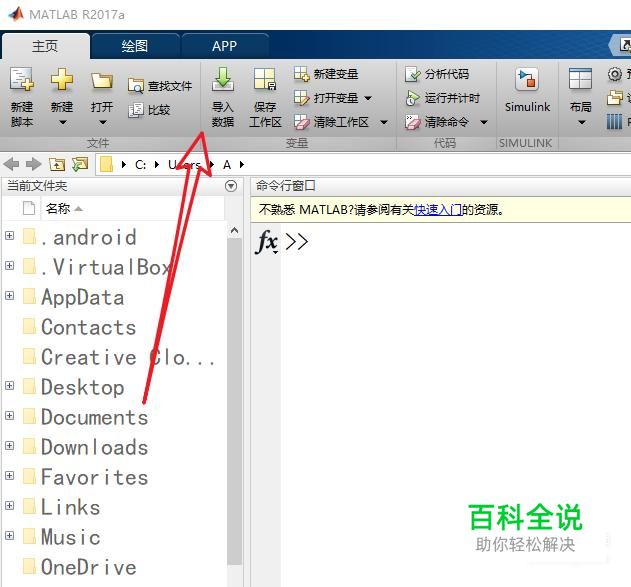Screen dimensions: 631x587
Task: Click the file list scrollbar up arrow
Action: (x=235, y=231)
